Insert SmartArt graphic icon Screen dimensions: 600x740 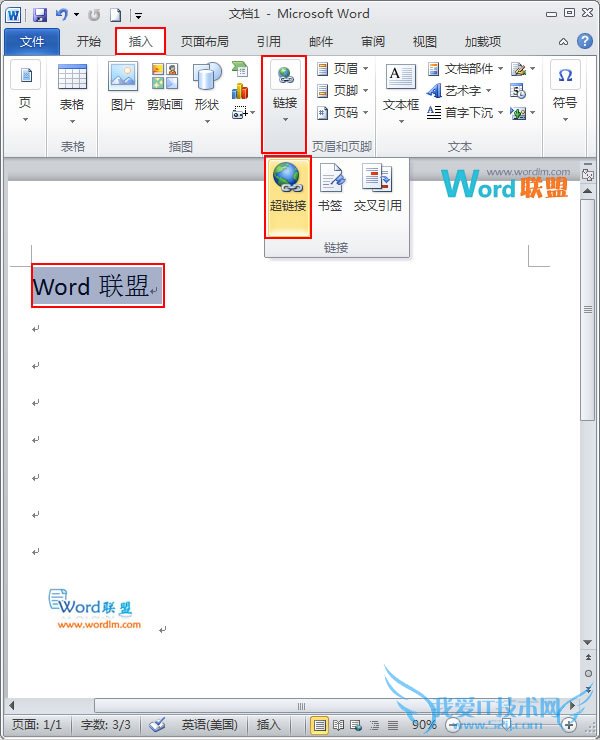coord(240,69)
